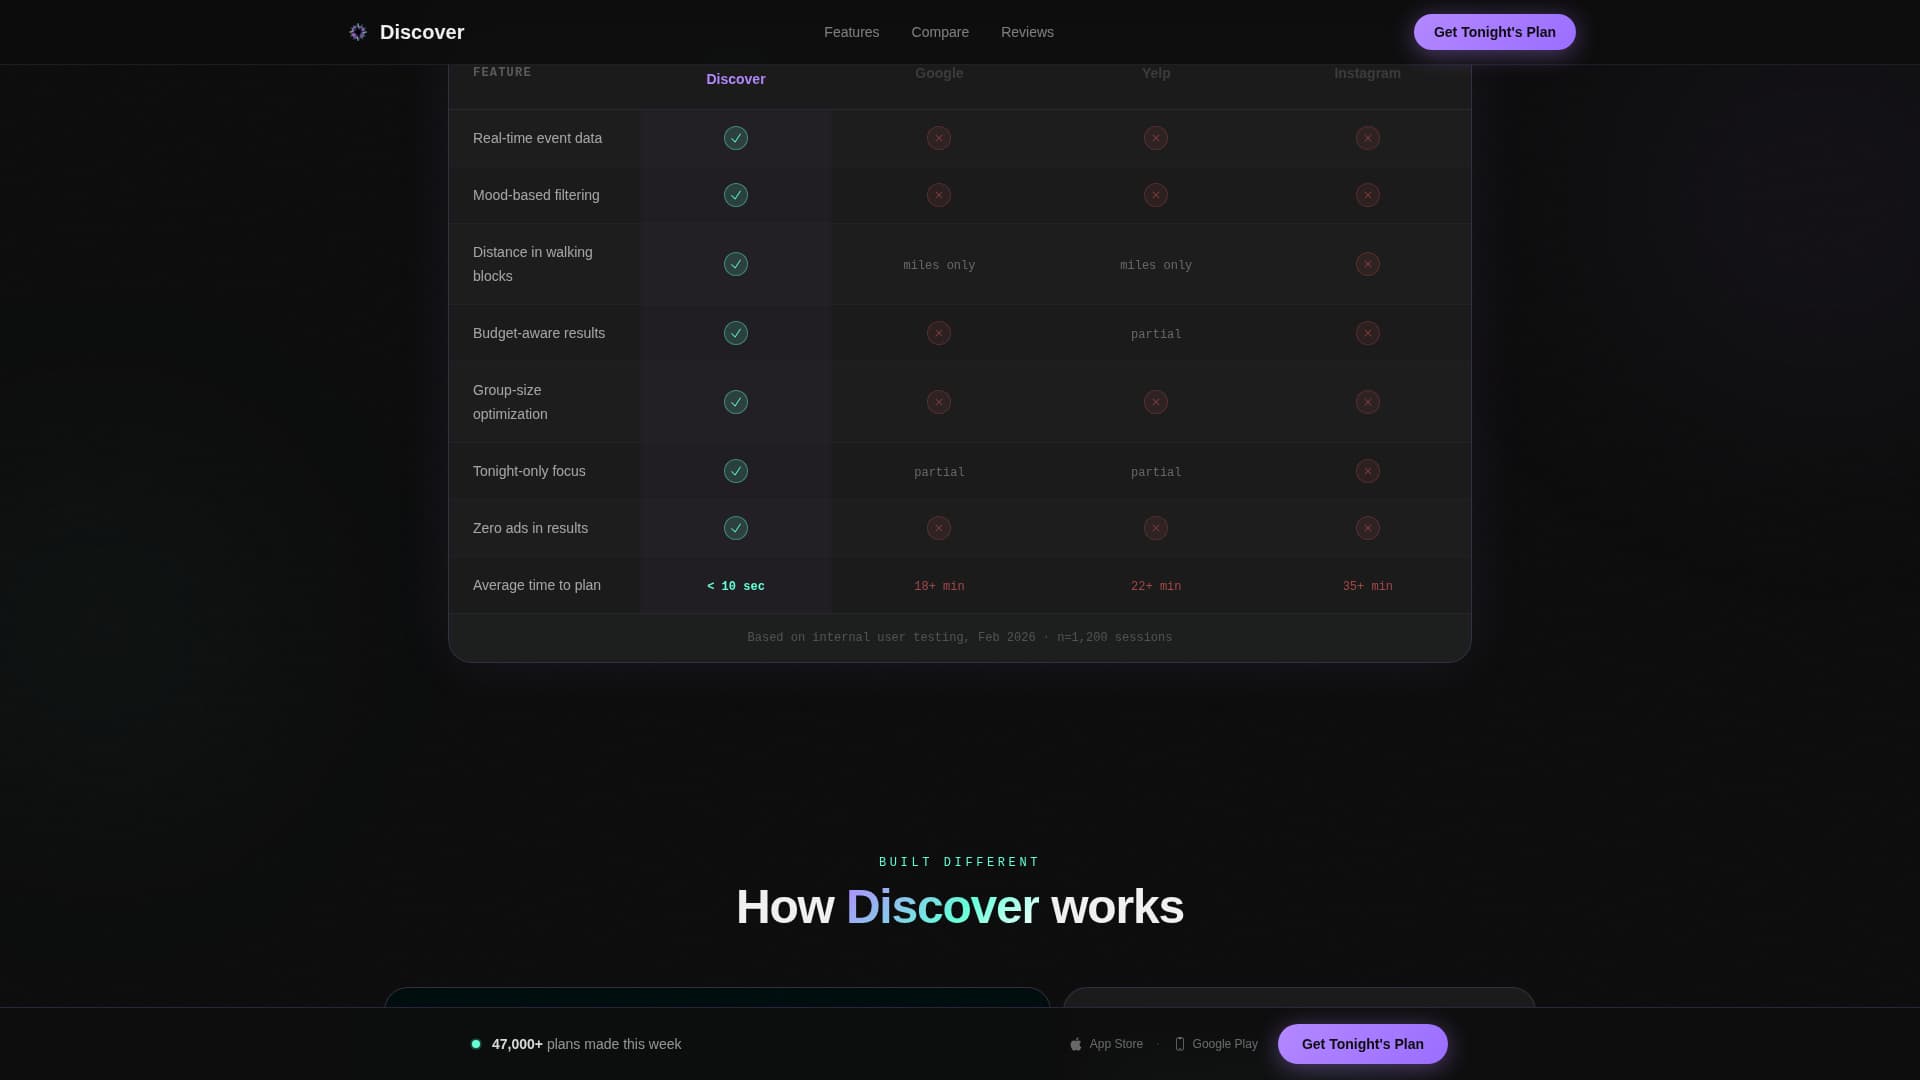Click the 18+ min value
The image size is (1920, 1080).
point(939,586)
